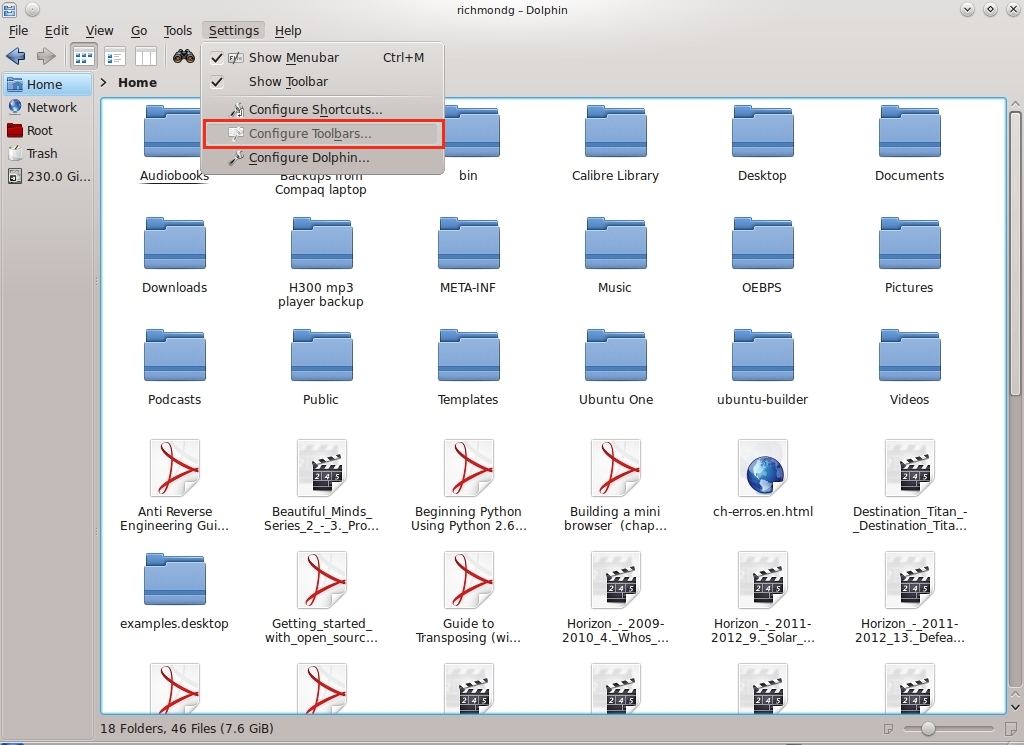Open Network in the Places panel
1024x745 pixels.
(x=51, y=107)
